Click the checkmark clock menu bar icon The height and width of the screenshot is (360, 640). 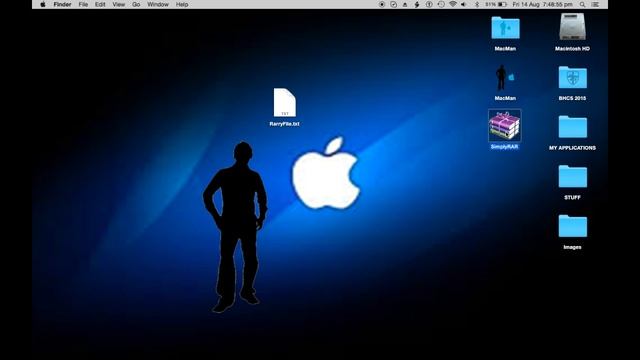point(393,4)
